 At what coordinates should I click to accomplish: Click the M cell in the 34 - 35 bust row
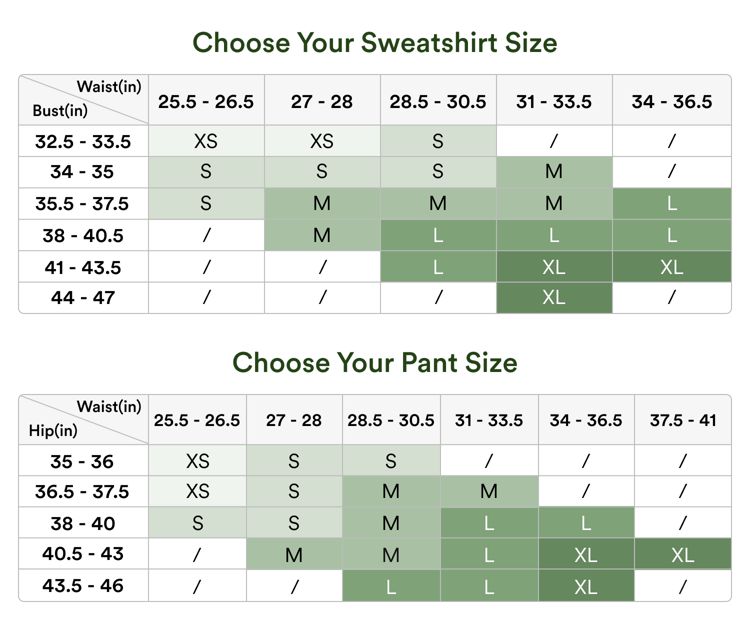pyautogui.click(x=554, y=172)
